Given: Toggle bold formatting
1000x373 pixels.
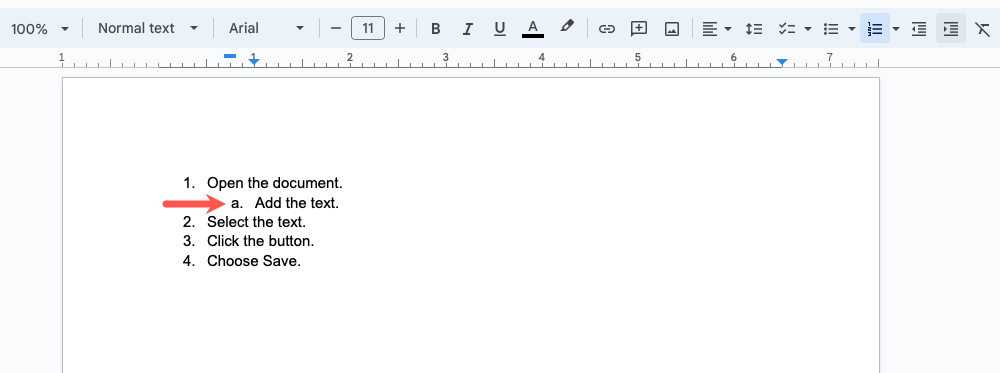Looking at the screenshot, I should (436, 29).
